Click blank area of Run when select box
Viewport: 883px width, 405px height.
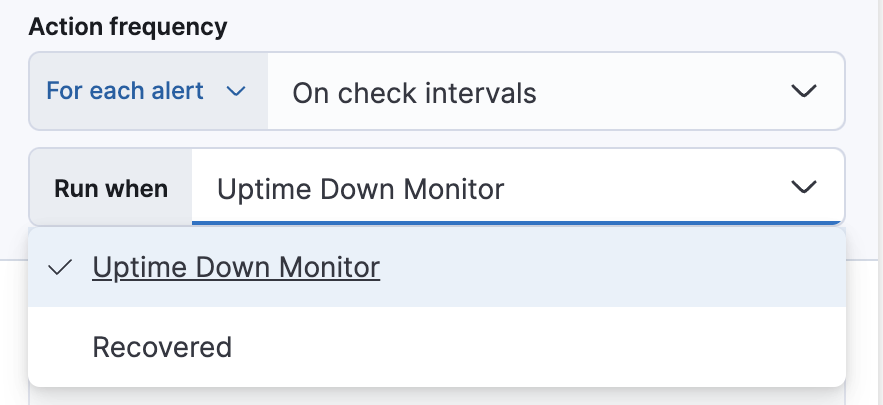pos(650,188)
